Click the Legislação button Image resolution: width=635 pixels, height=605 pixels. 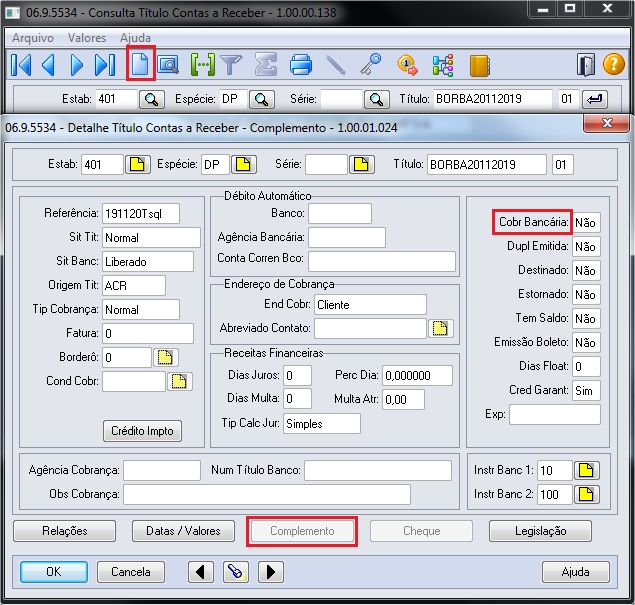(540, 531)
